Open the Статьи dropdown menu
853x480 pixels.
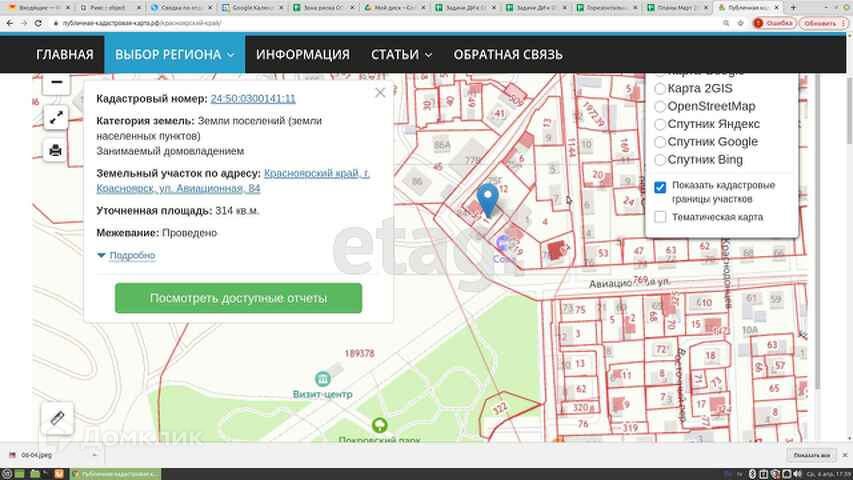point(401,54)
